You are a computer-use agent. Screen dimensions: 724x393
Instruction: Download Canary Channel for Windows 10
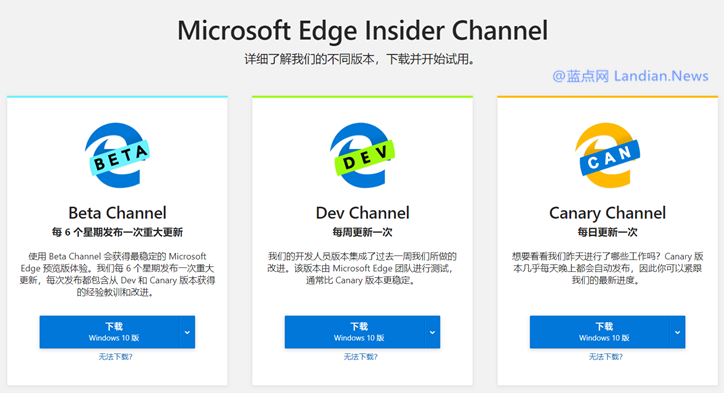pyautogui.click(x=600, y=332)
